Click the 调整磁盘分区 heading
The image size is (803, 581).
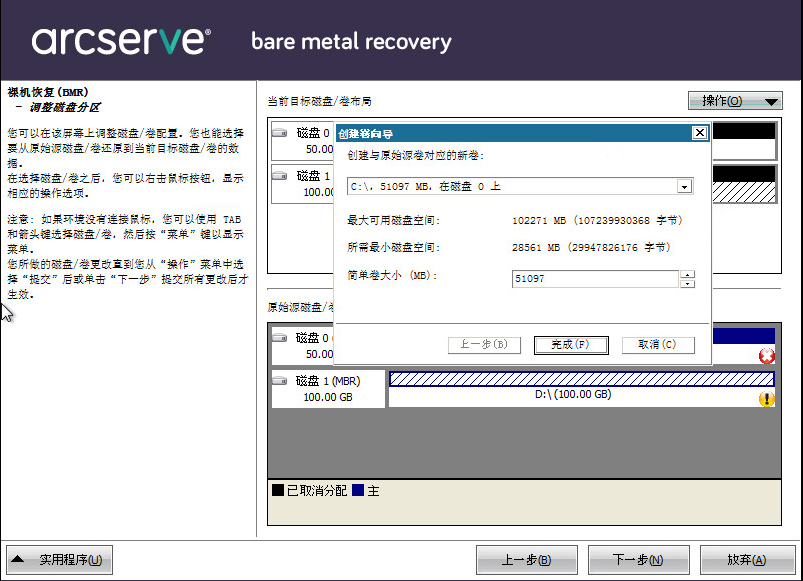click(x=65, y=107)
